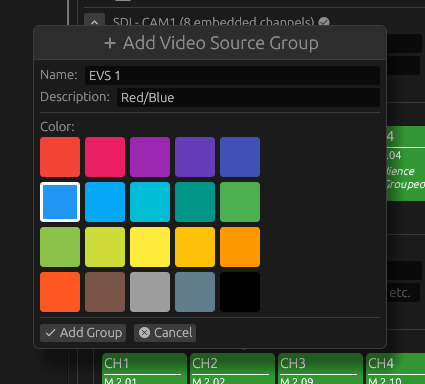The width and height of the screenshot is (425, 384).
Task: Select the grey color swatch
Action: tap(150, 292)
